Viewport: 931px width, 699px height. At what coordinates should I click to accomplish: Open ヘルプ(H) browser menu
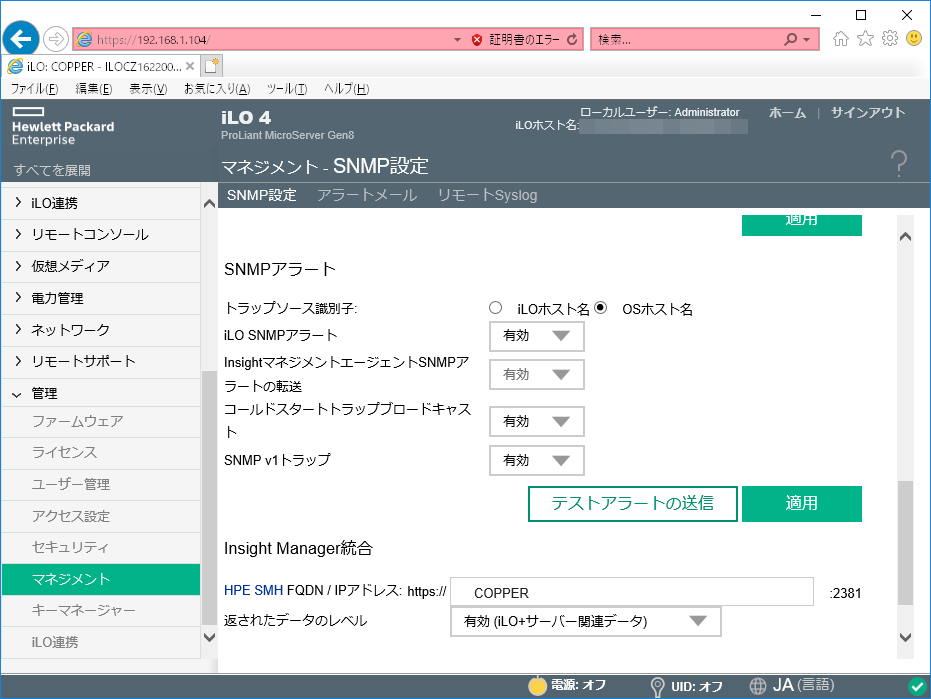(346, 88)
